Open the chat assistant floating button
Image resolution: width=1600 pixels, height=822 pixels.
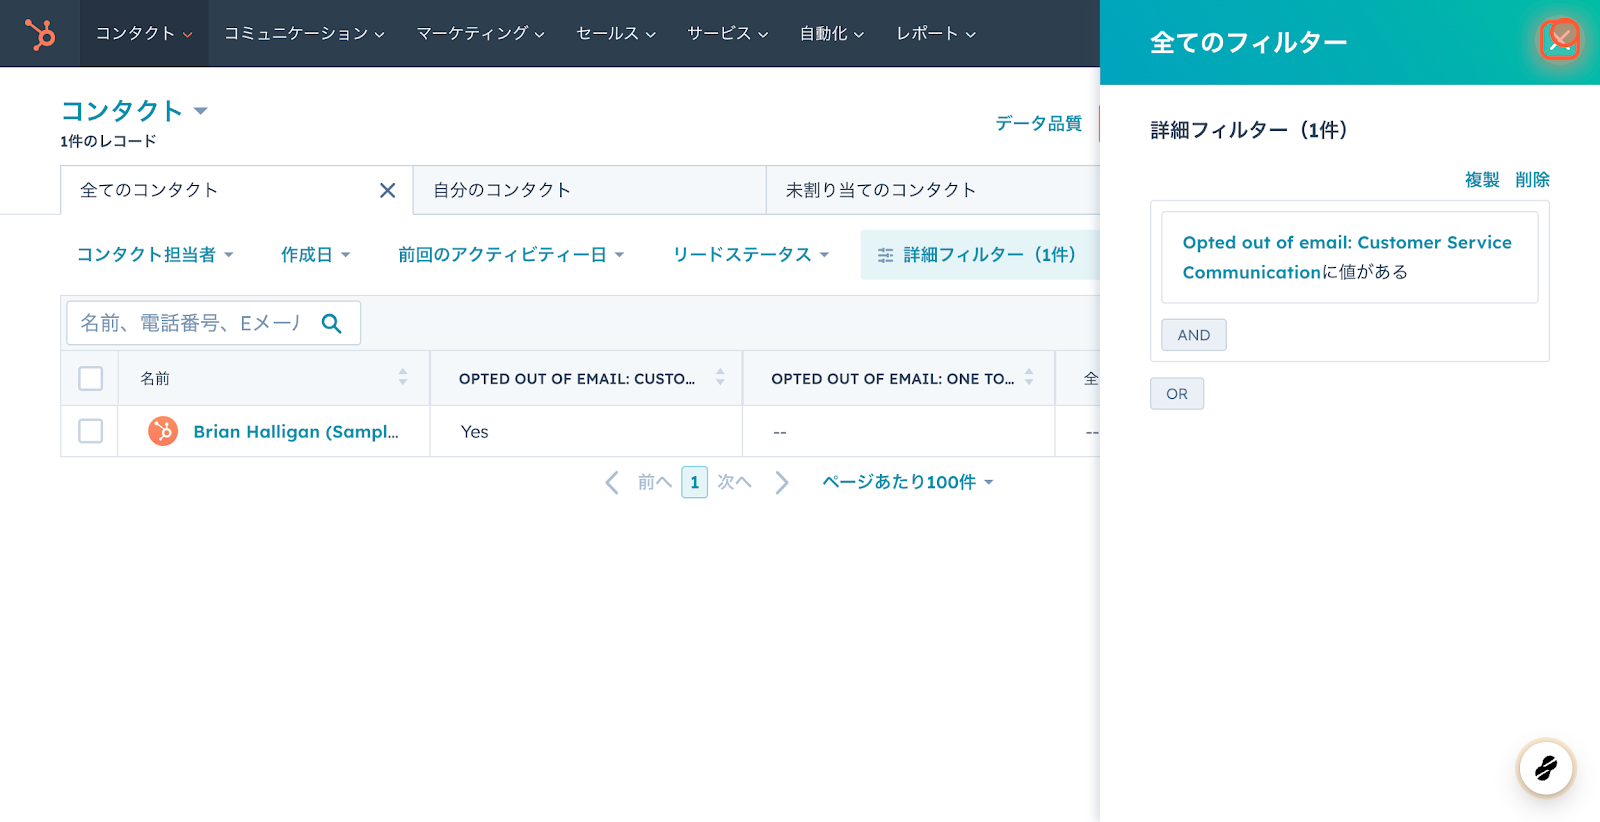pyautogui.click(x=1546, y=768)
